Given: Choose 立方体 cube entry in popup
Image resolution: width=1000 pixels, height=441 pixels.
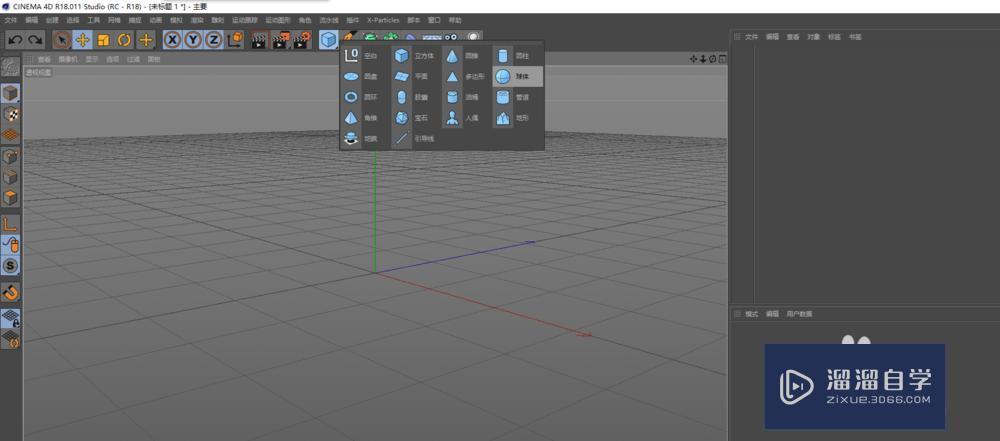Looking at the screenshot, I should tap(416, 56).
